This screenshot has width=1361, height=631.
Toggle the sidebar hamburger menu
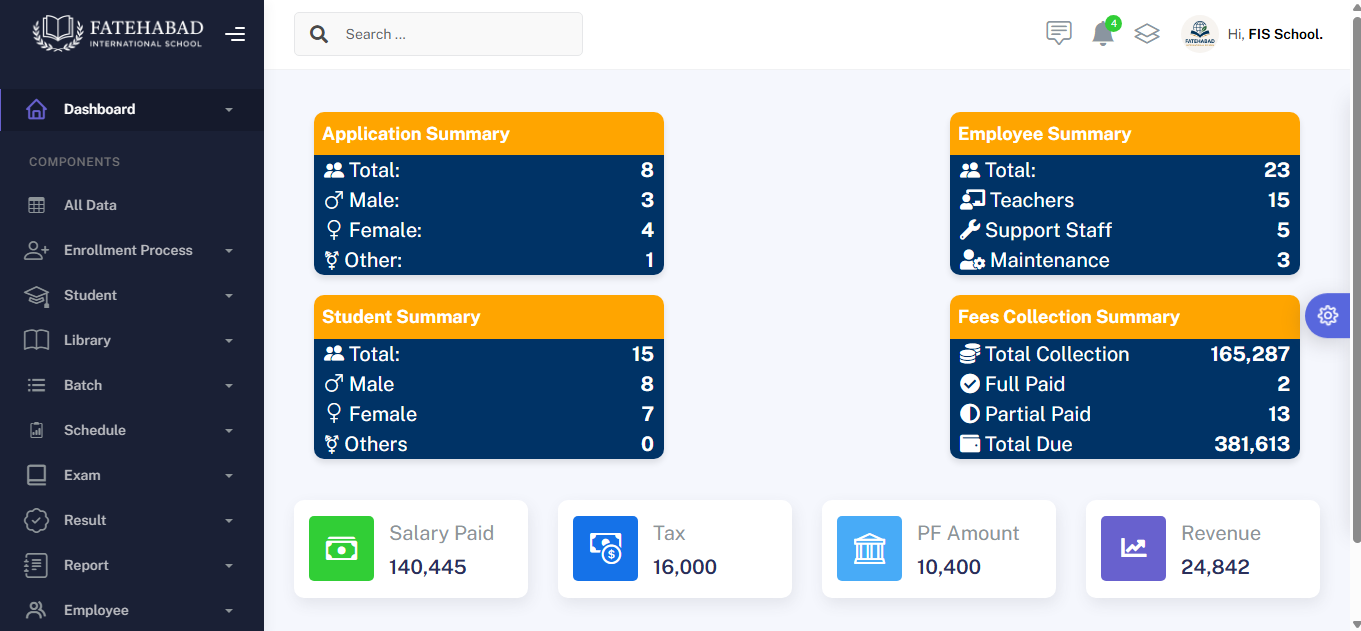235,35
